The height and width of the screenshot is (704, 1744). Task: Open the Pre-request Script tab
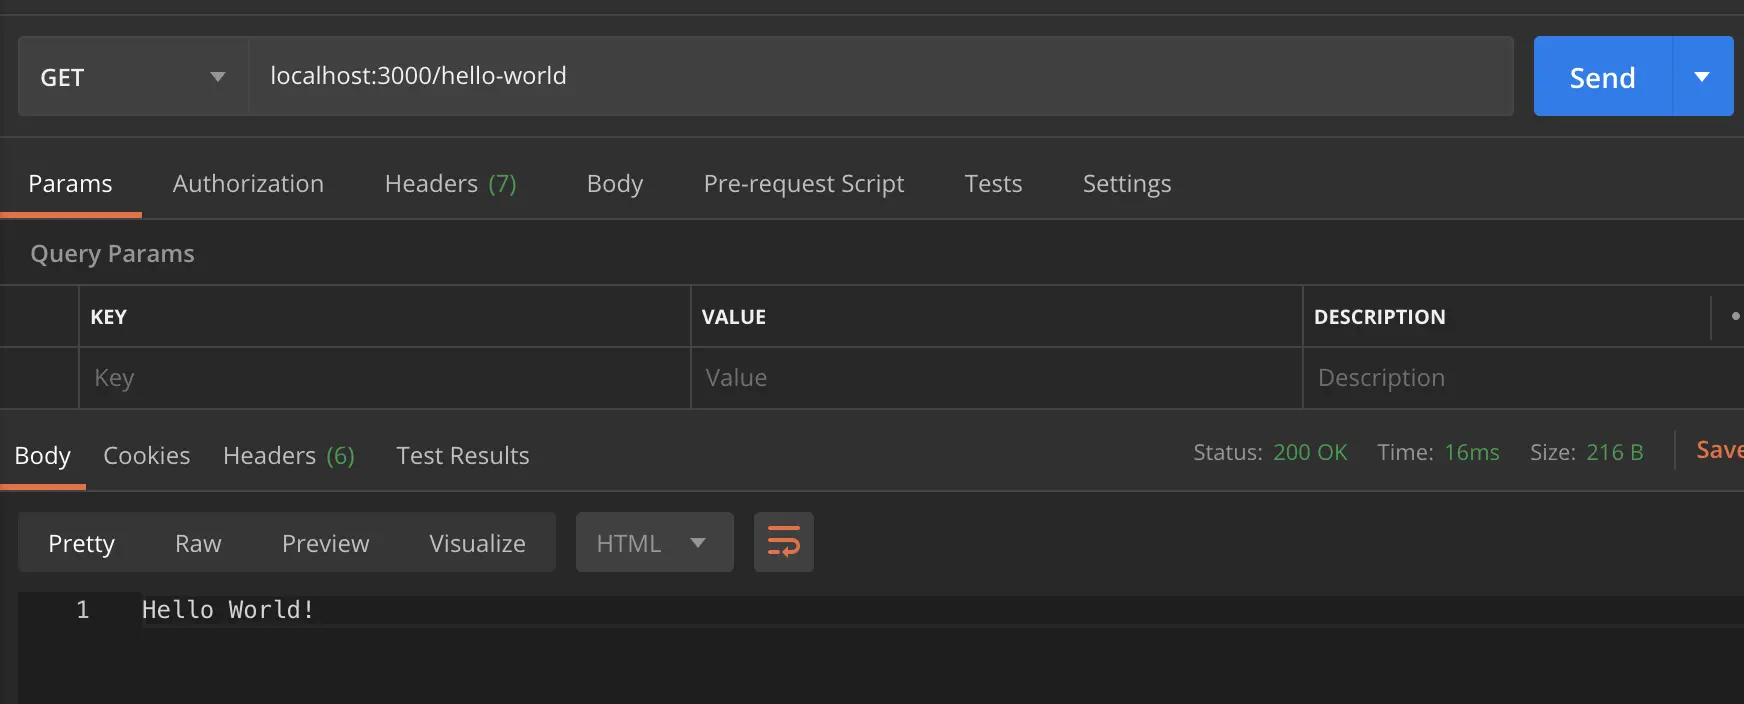click(803, 184)
